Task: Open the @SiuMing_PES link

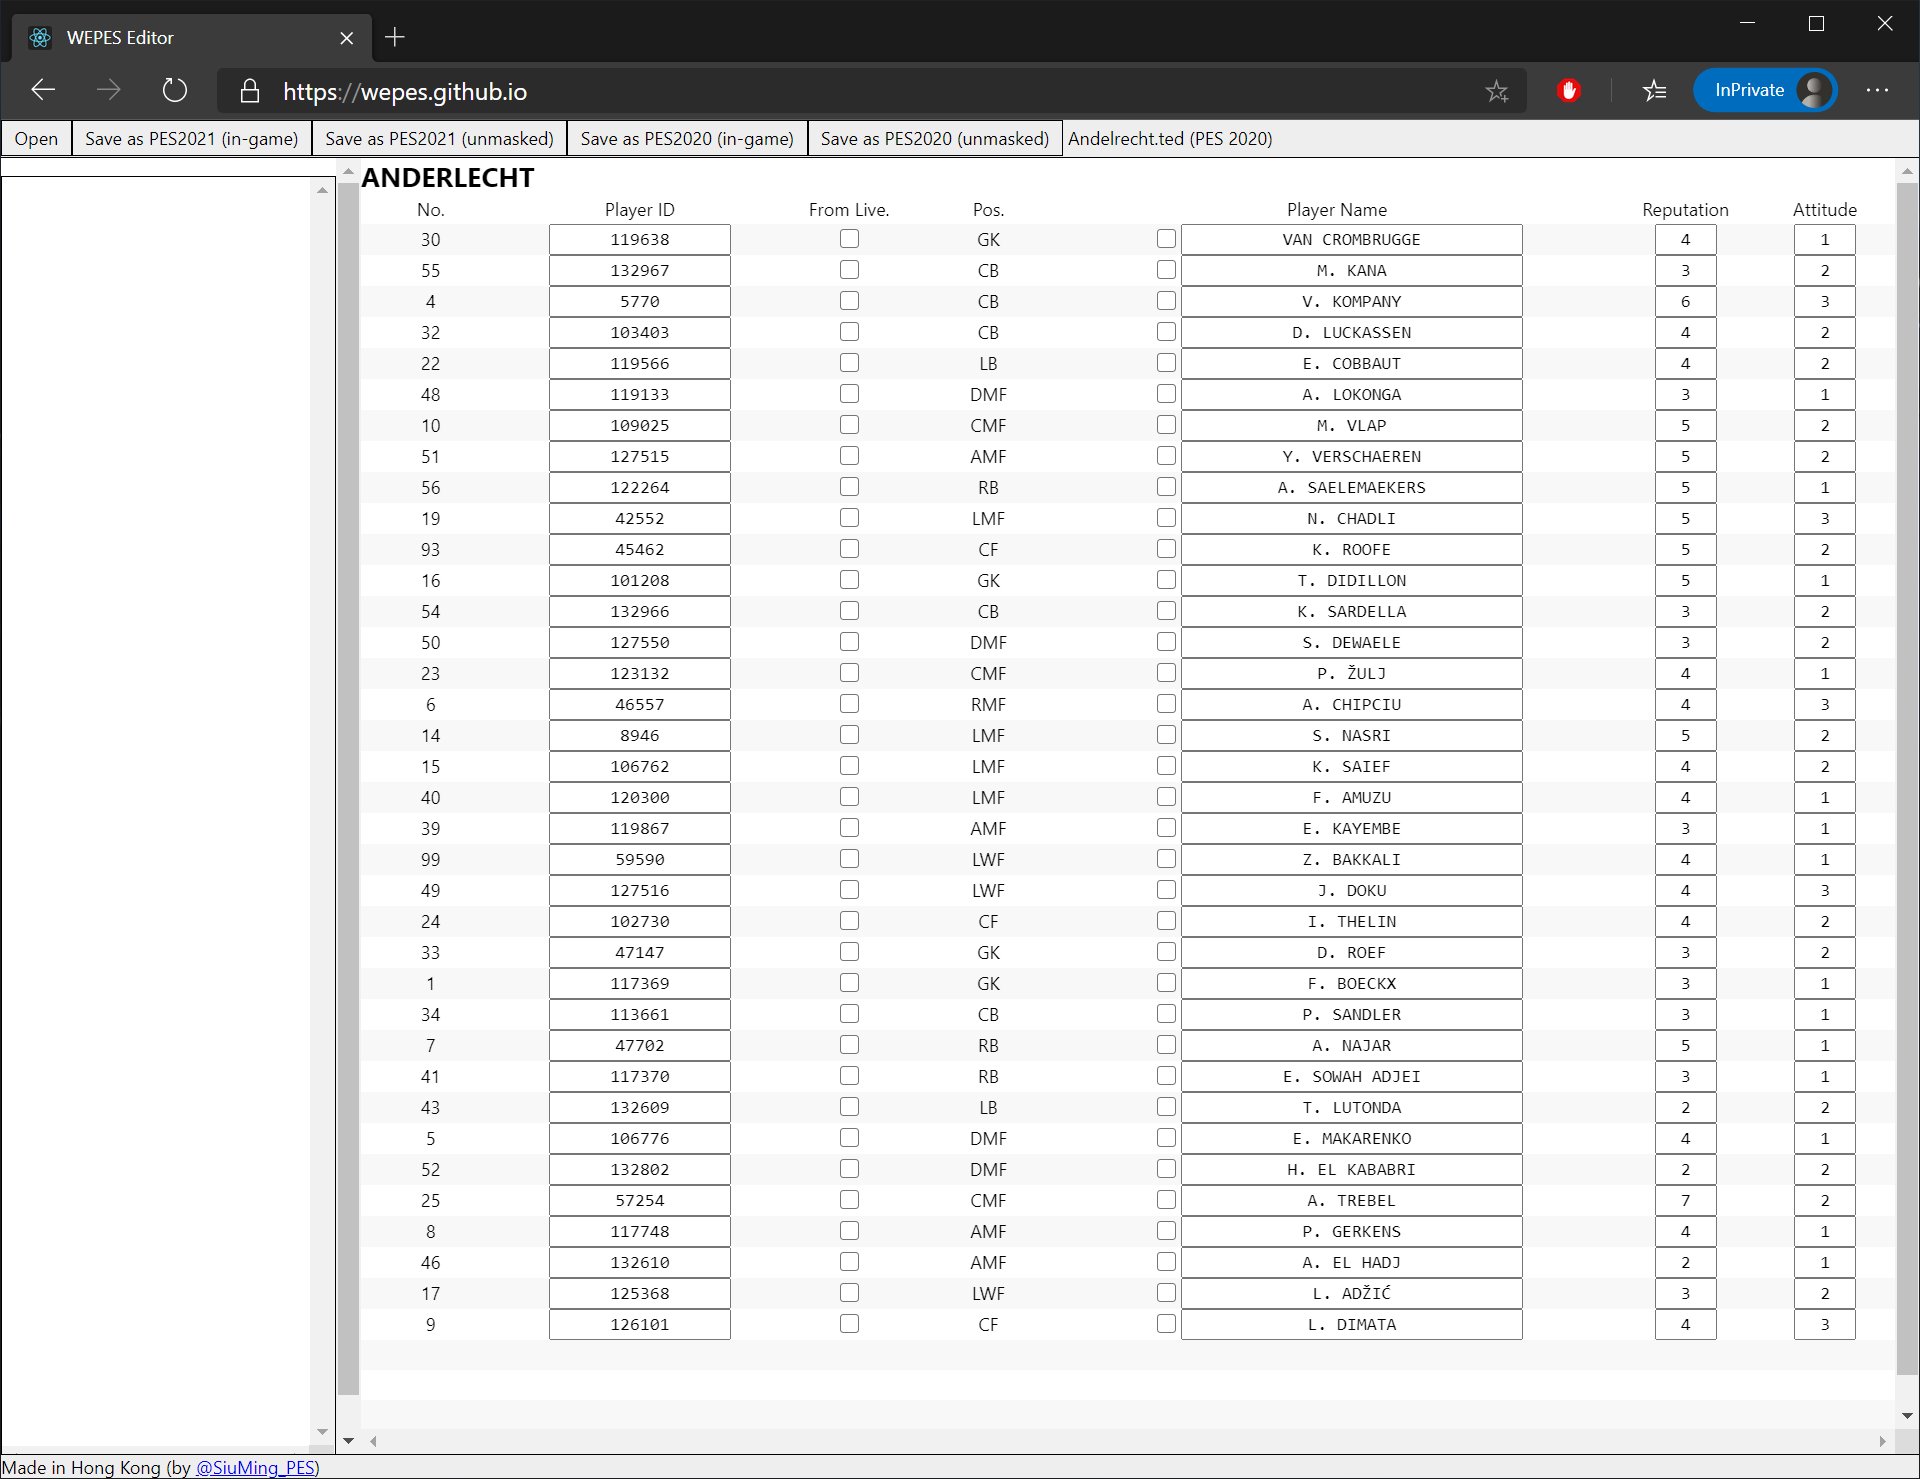Action: (x=256, y=1468)
